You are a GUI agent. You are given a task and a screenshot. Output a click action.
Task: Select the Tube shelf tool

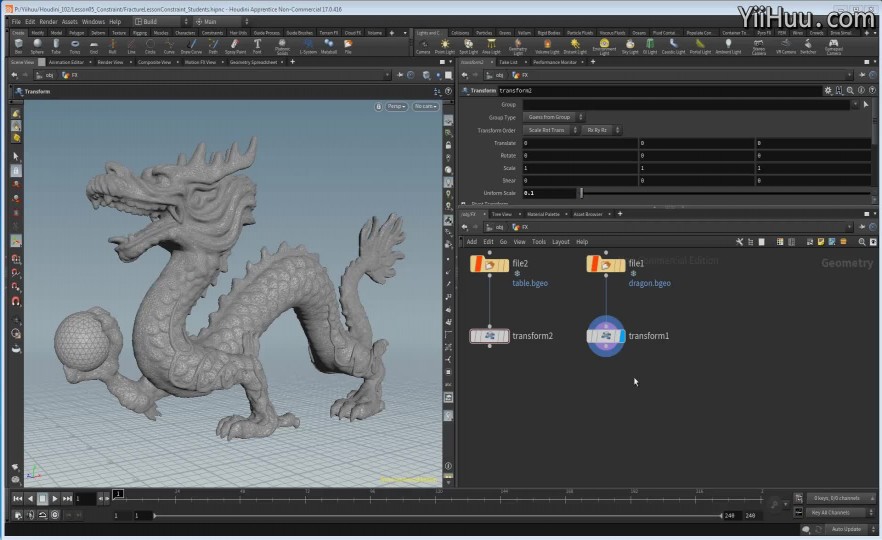56,46
